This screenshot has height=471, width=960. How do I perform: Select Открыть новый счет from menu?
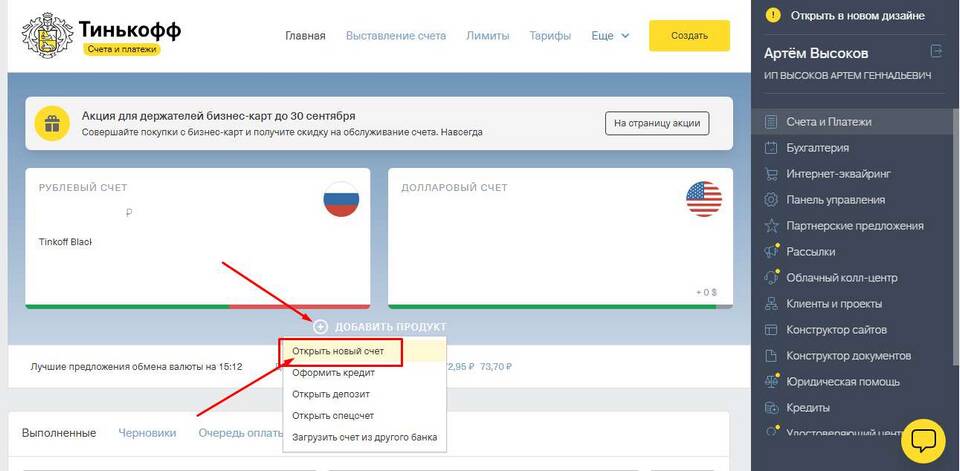click(340, 352)
